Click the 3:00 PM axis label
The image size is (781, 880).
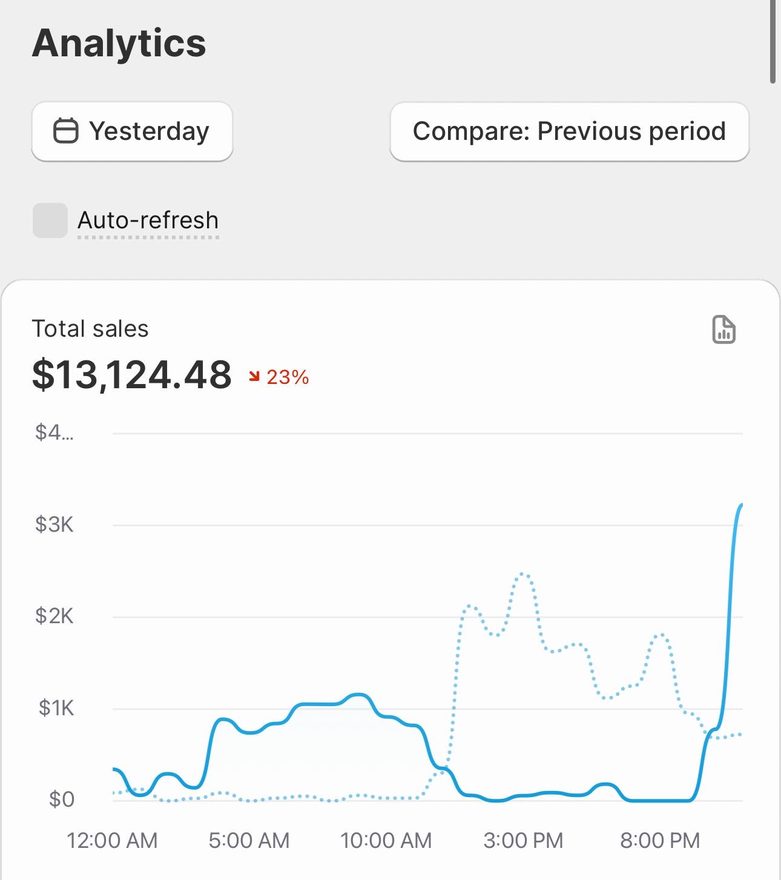[523, 841]
